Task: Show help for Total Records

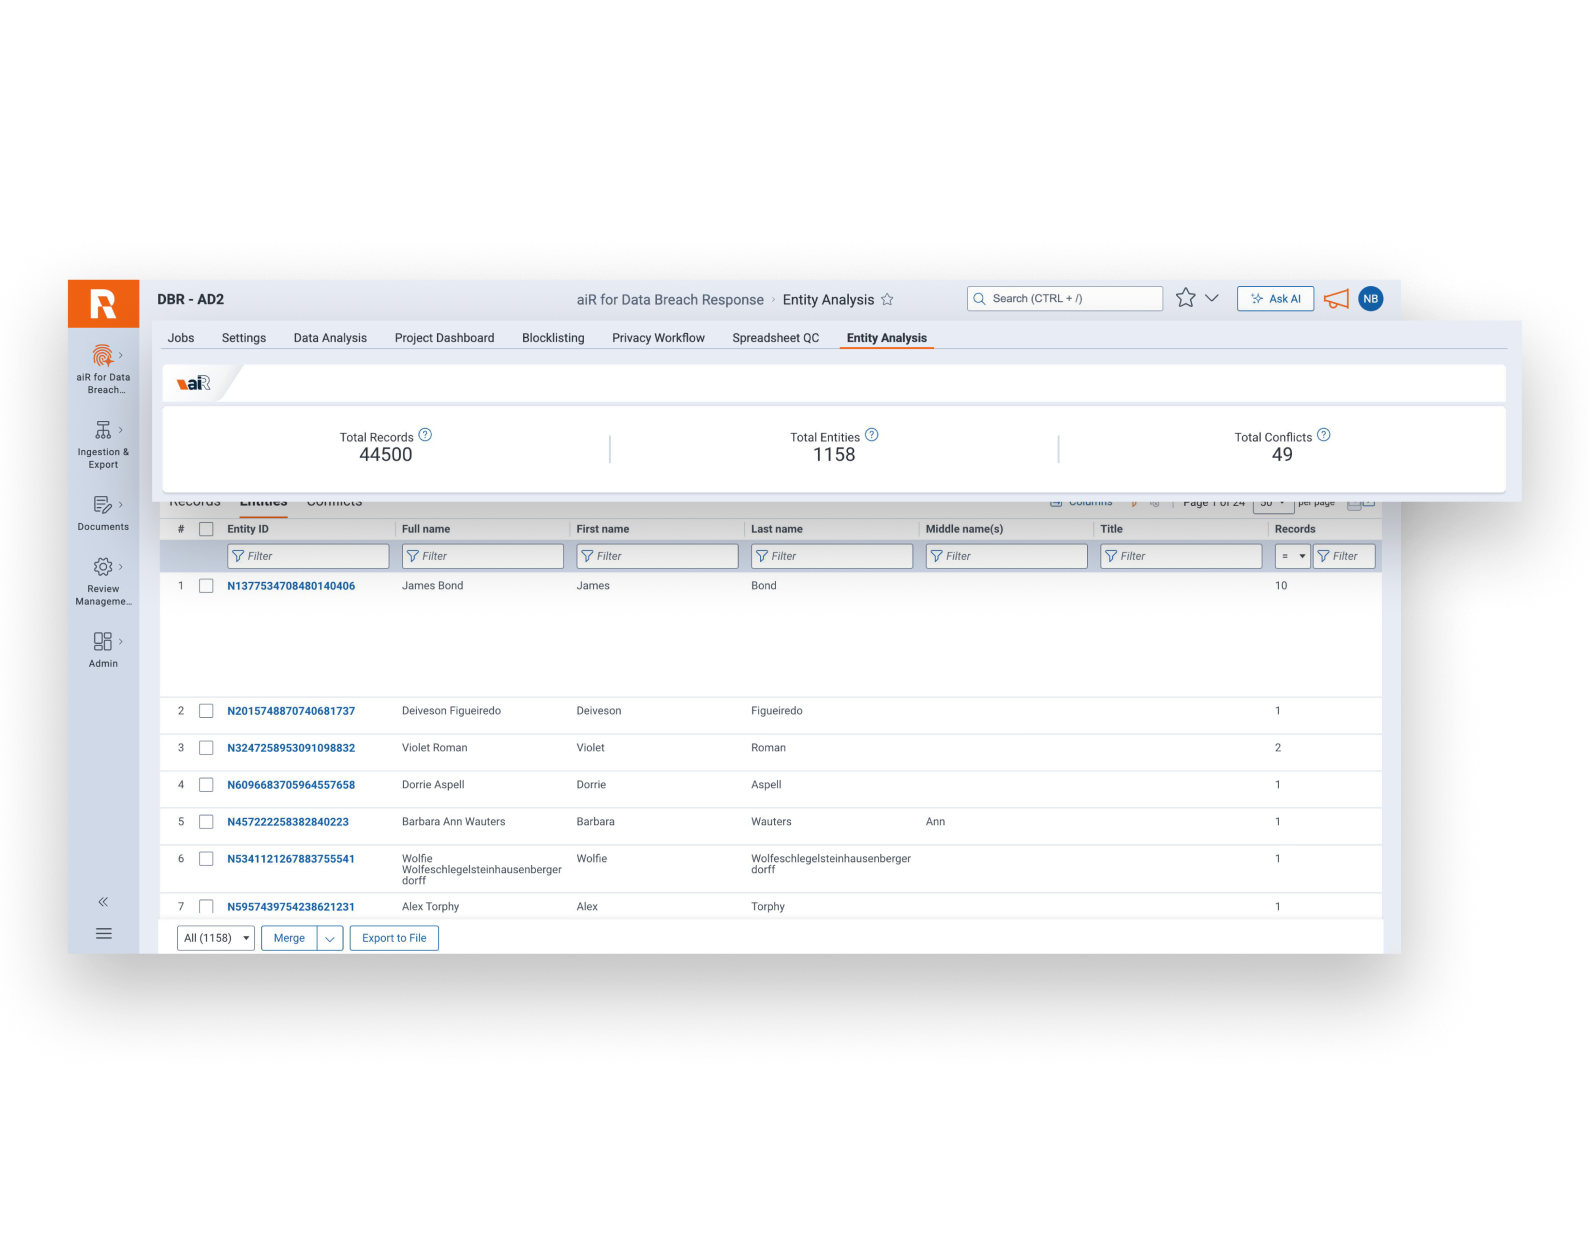Action: coord(425,435)
